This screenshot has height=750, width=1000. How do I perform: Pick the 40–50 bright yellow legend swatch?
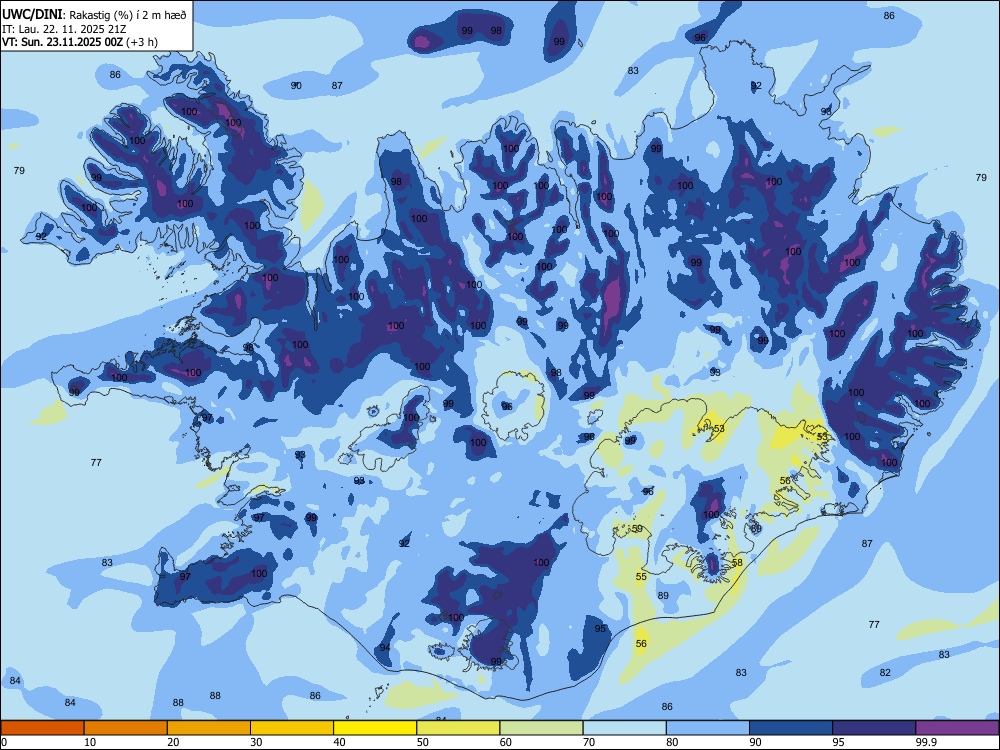click(x=375, y=728)
